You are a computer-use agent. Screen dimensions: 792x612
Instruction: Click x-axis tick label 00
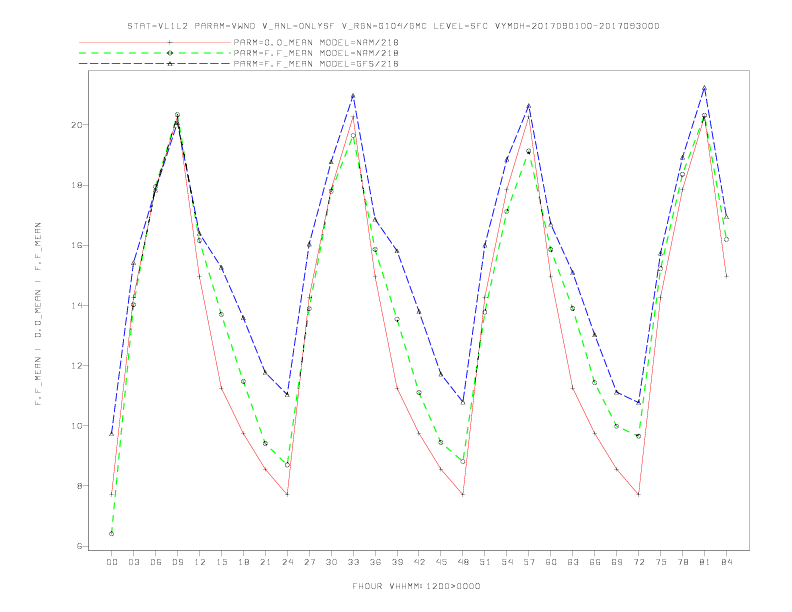112,562
